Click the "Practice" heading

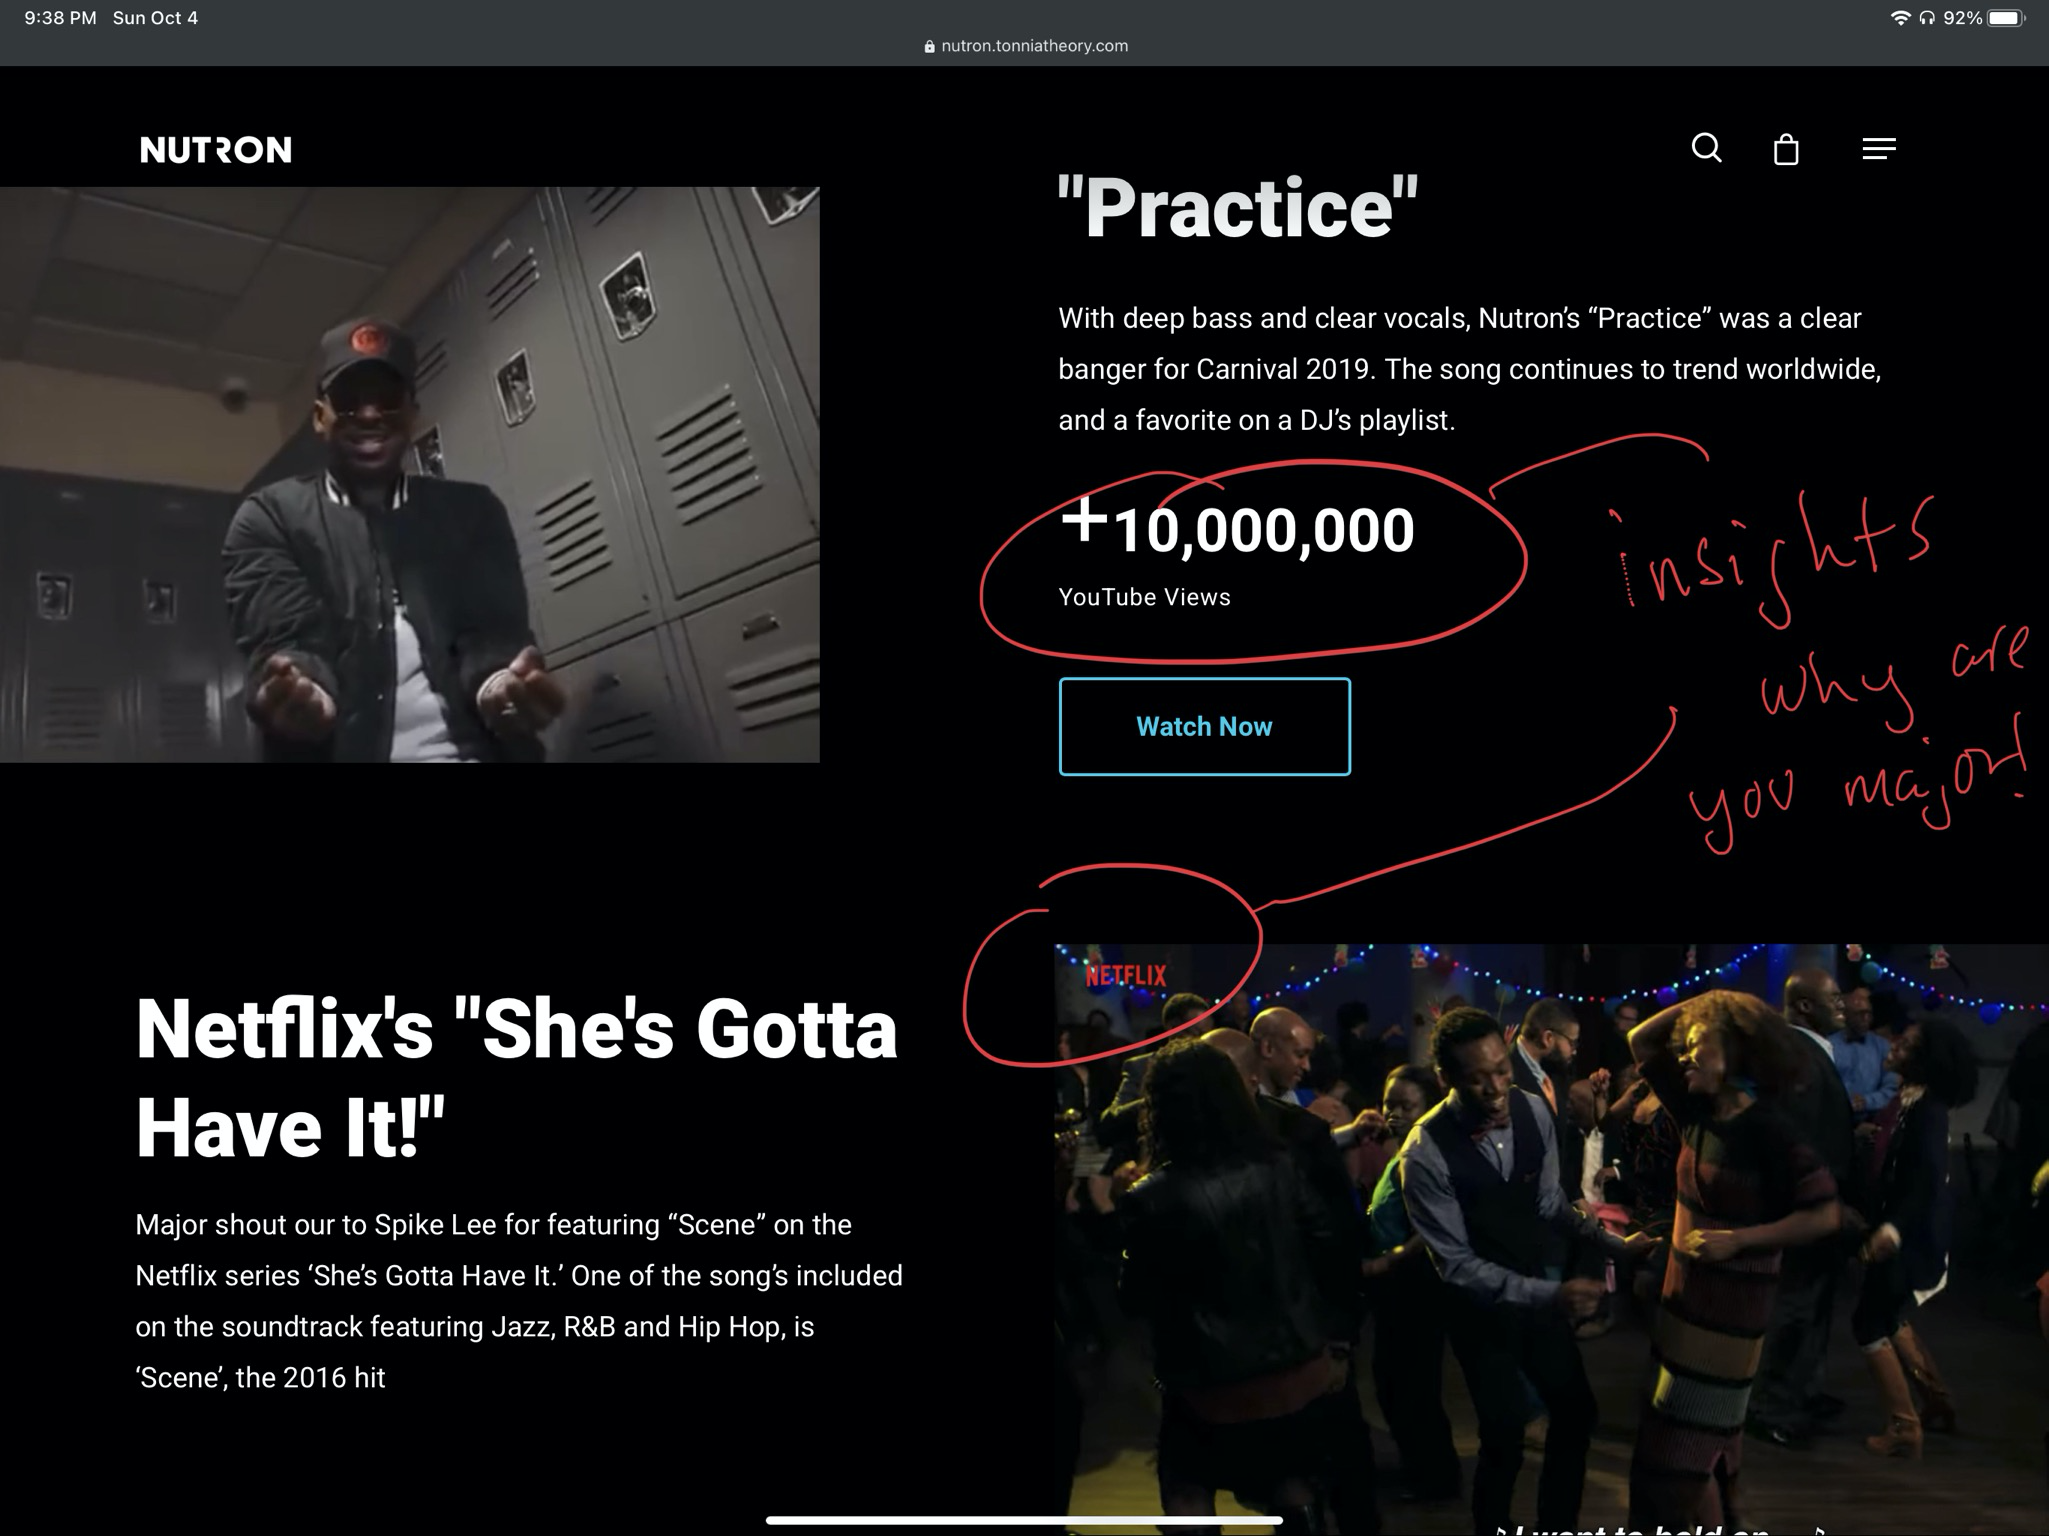pyautogui.click(x=1237, y=208)
